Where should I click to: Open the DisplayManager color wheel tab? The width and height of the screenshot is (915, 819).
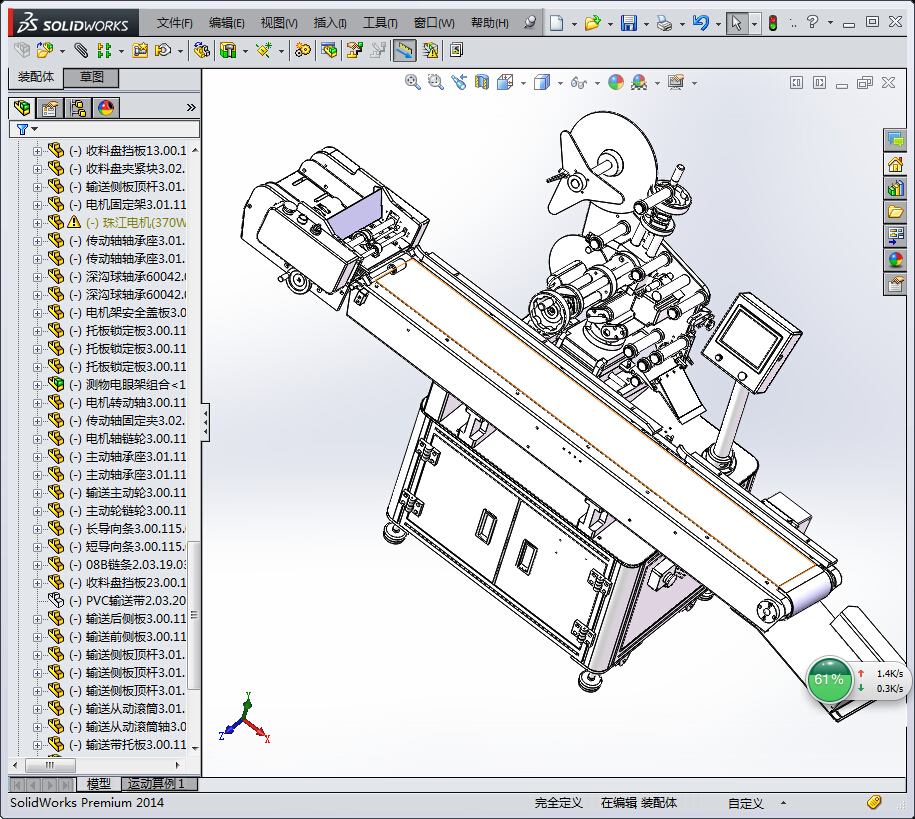coord(106,107)
